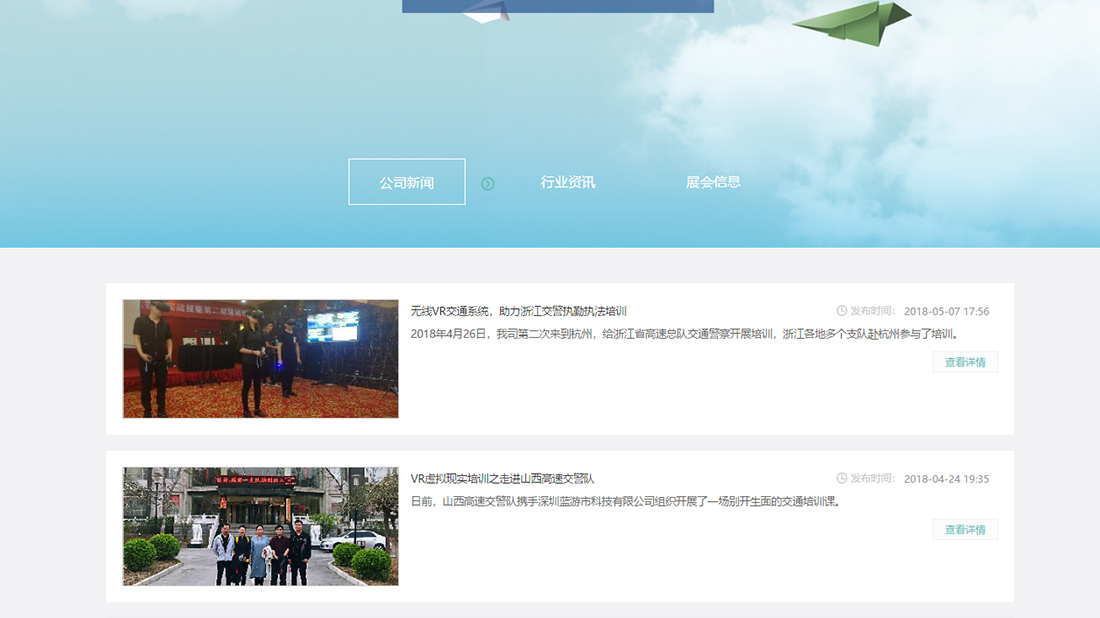Click the green arrow icon beside 公司新闻

(489, 182)
